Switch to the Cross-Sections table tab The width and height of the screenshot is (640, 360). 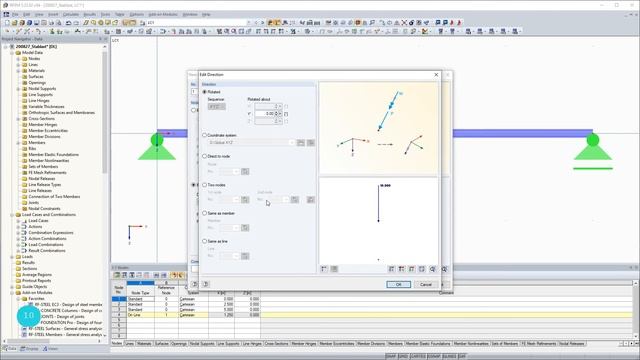276,344
